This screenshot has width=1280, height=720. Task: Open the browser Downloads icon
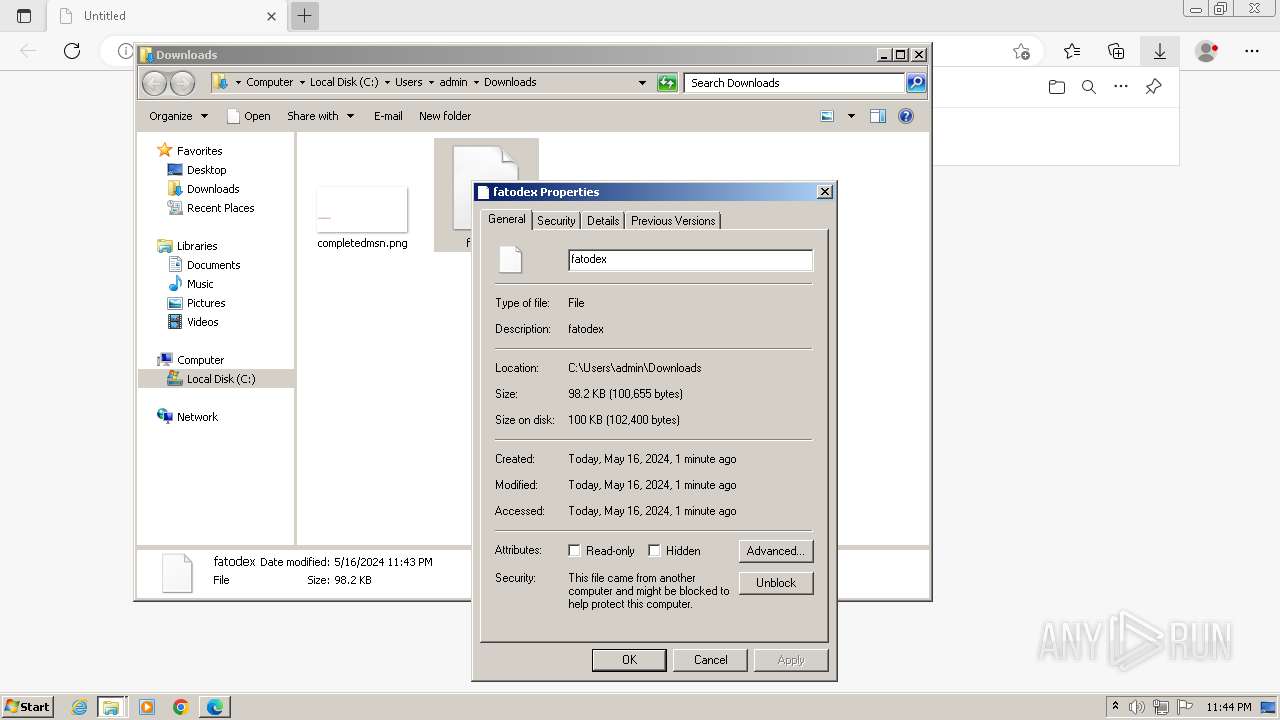(1159, 51)
